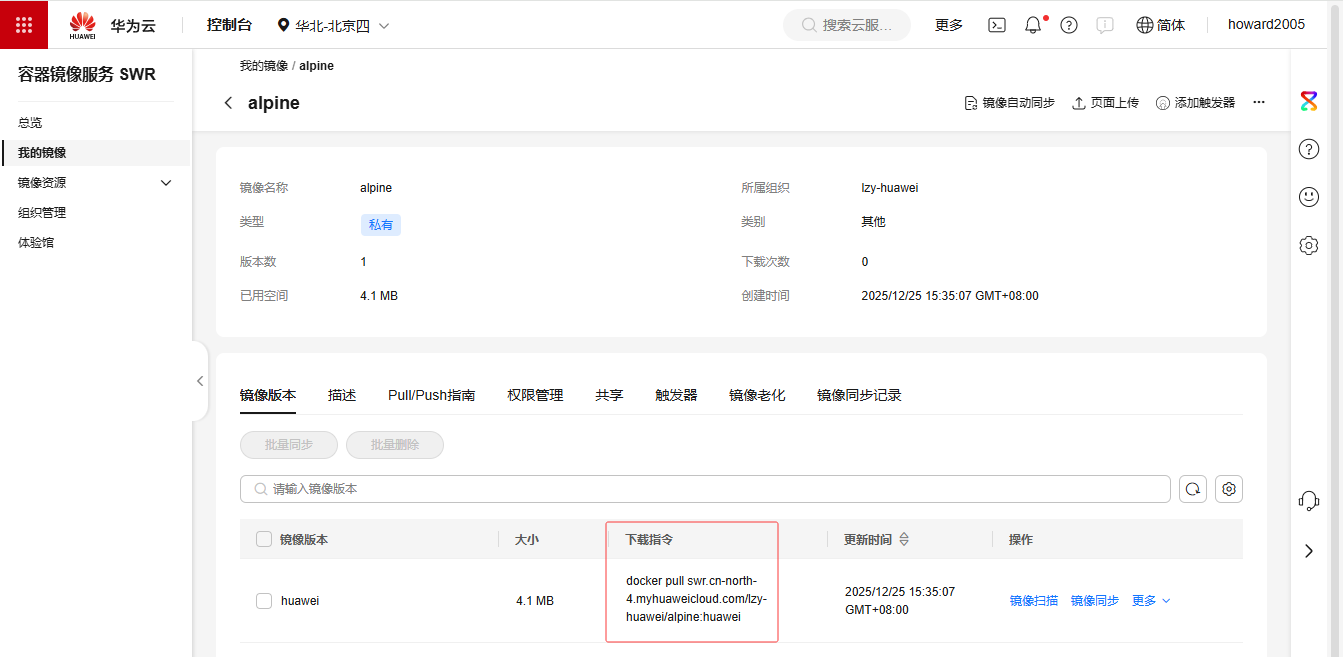
Task: Open the colorful assistant icon in right sidebar
Action: tap(1309, 100)
